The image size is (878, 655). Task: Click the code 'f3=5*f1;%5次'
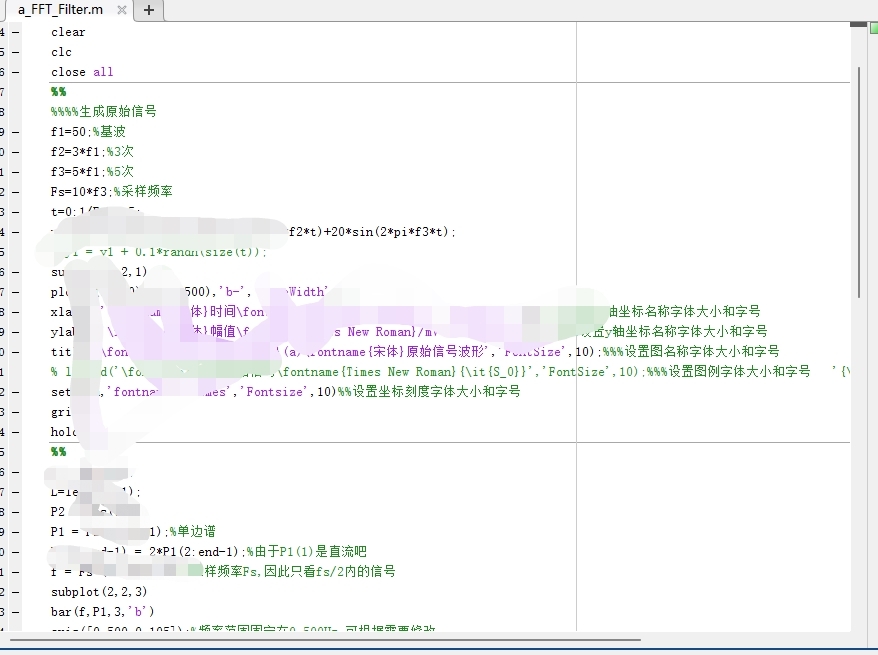(x=92, y=172)
